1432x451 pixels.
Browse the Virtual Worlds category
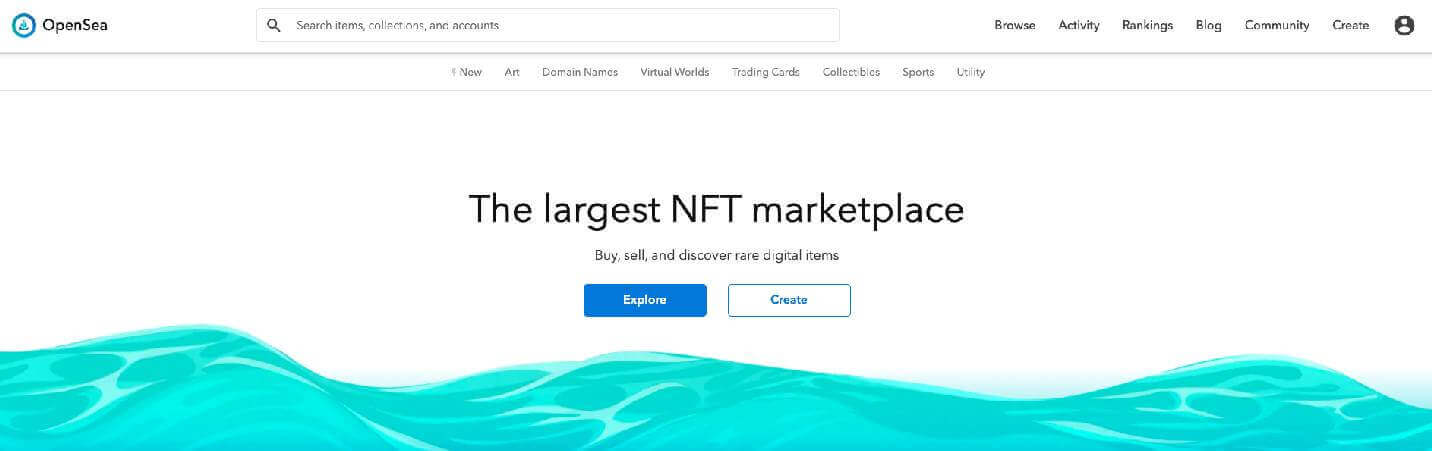[675, 72]
